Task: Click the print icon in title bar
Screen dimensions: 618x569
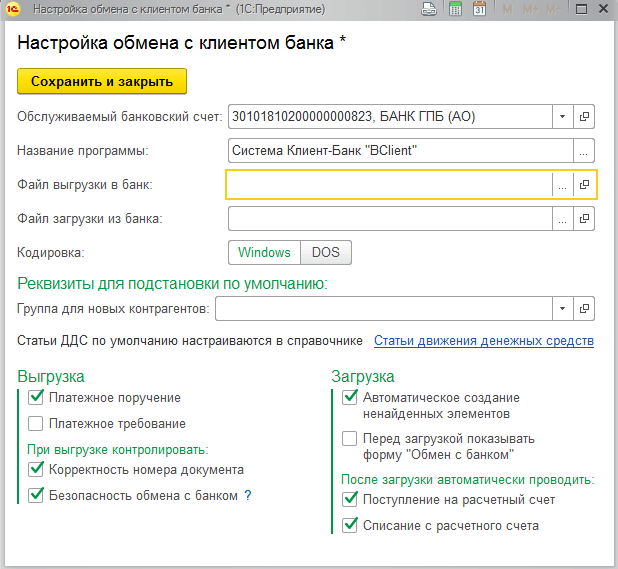Action: tap(429, 9)
